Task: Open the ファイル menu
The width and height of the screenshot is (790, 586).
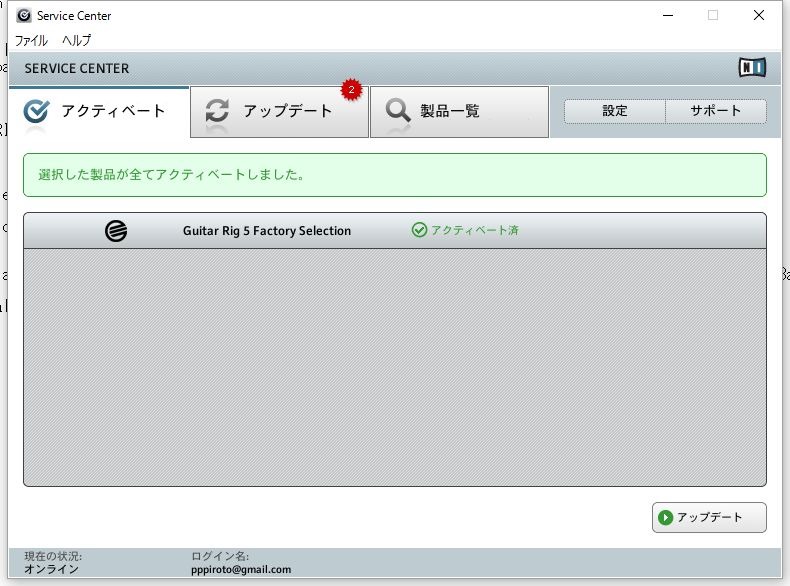Action: coord(31,41)
